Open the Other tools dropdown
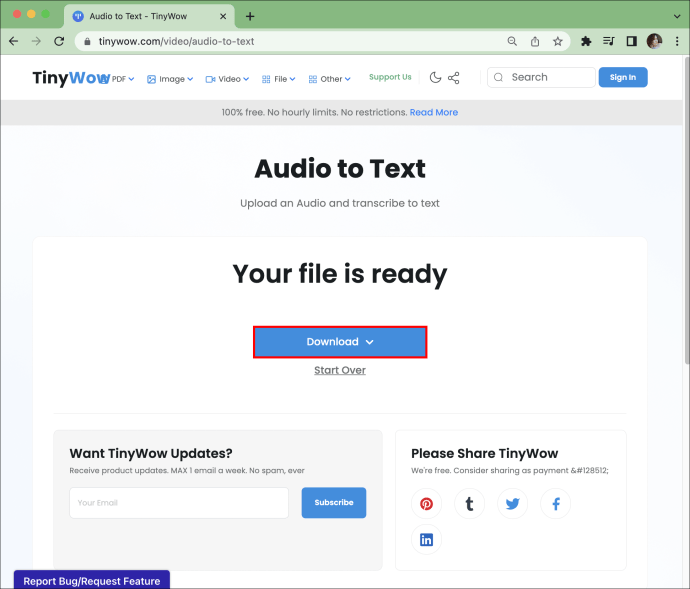 [x=330, y=79]
